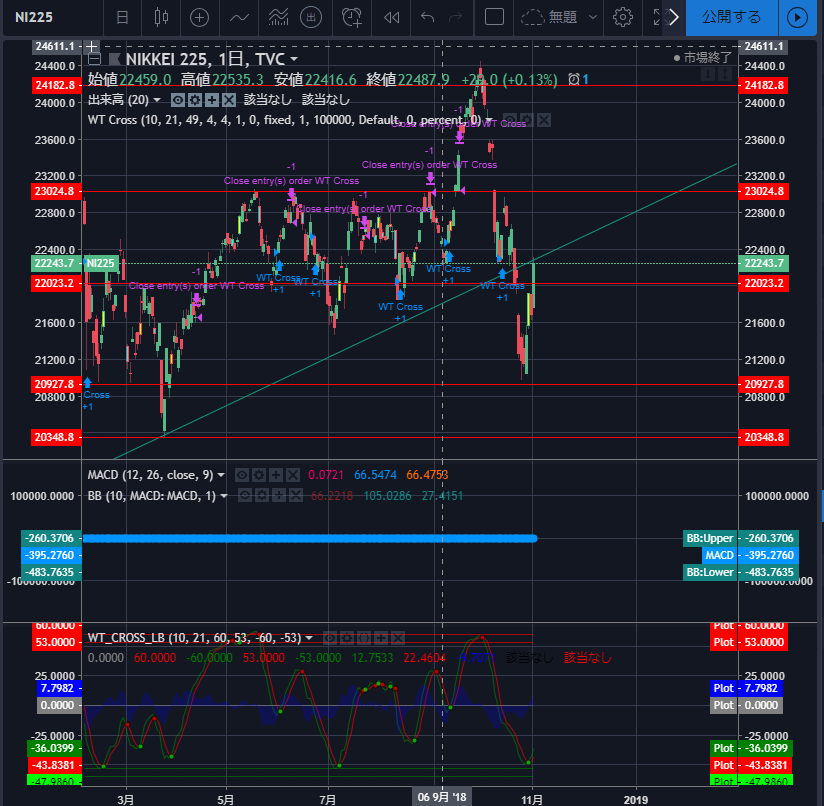The height and width of the screenshot is (806, 824).
Task: Open WT_CROSS_LB source code braces icon
Action: tap(364, 638)
